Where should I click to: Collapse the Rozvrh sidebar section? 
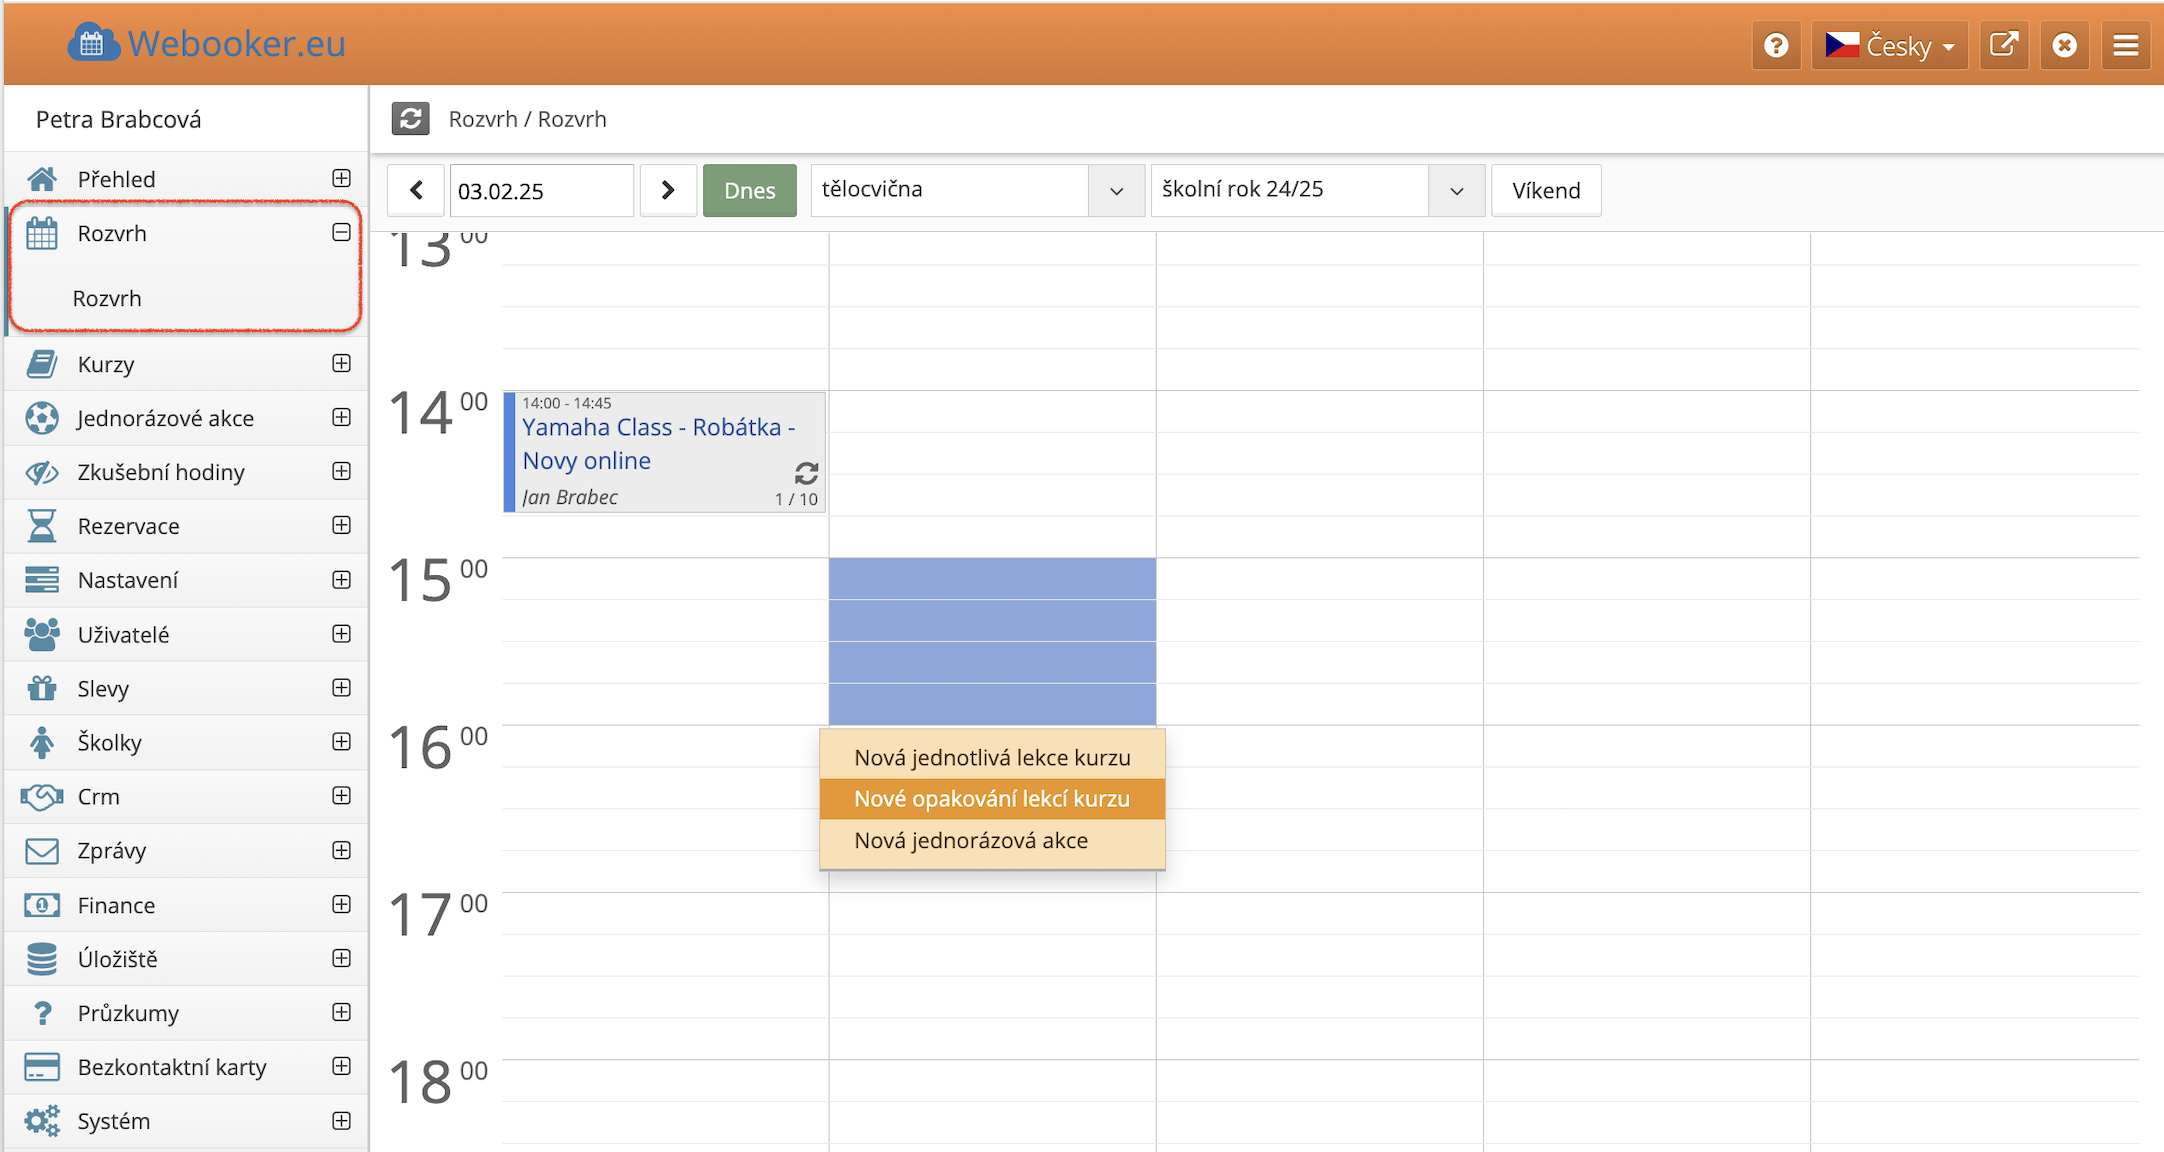click(341, 233)
